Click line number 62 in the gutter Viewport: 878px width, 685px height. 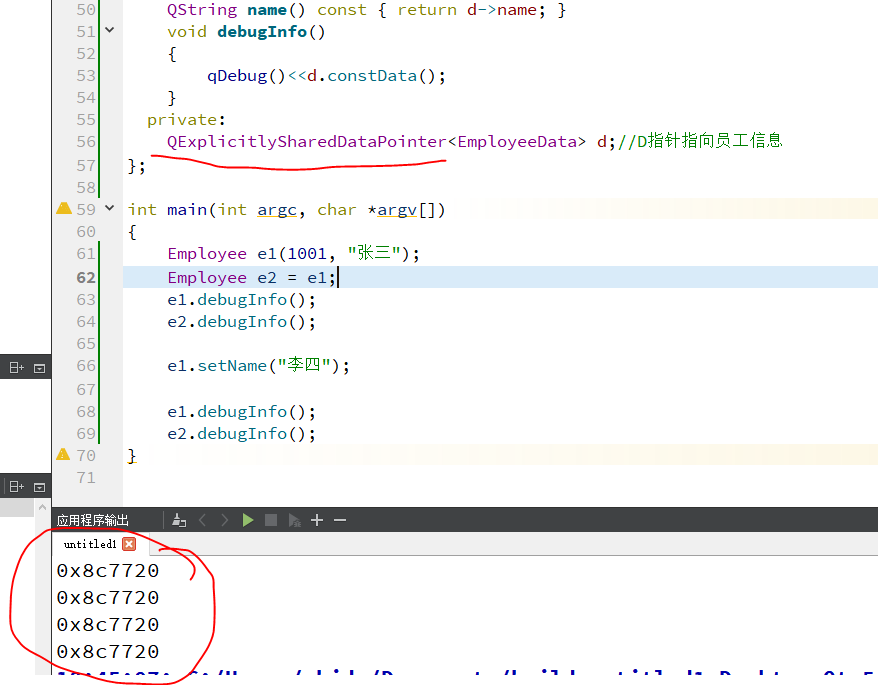86,277
